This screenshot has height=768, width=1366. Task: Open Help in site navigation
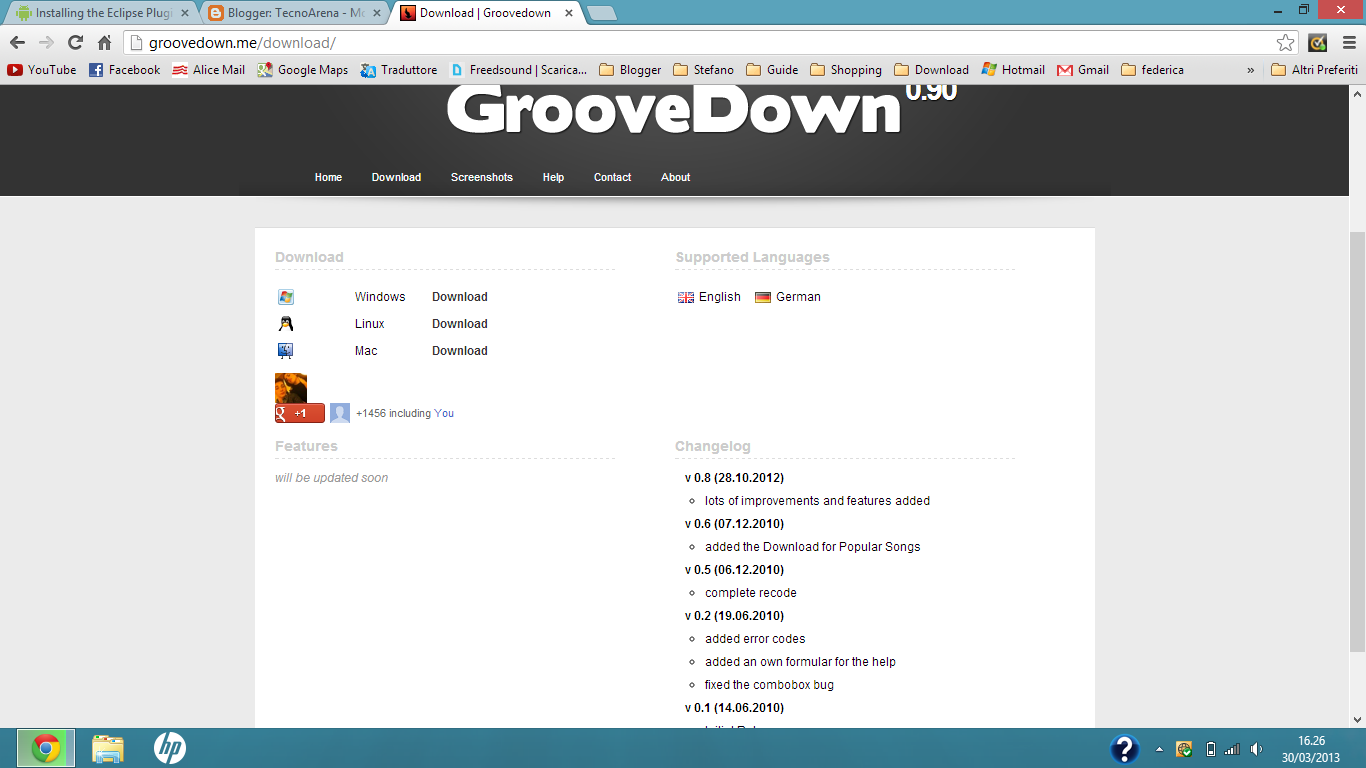[x=553, y=177]
